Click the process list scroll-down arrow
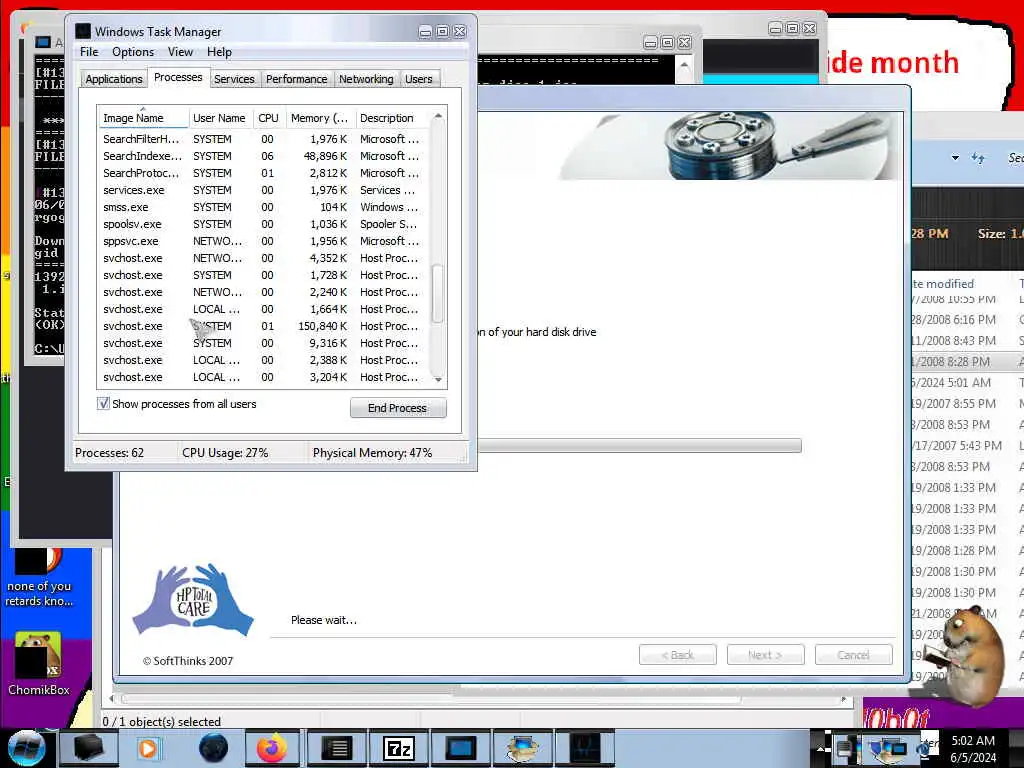 438,379
